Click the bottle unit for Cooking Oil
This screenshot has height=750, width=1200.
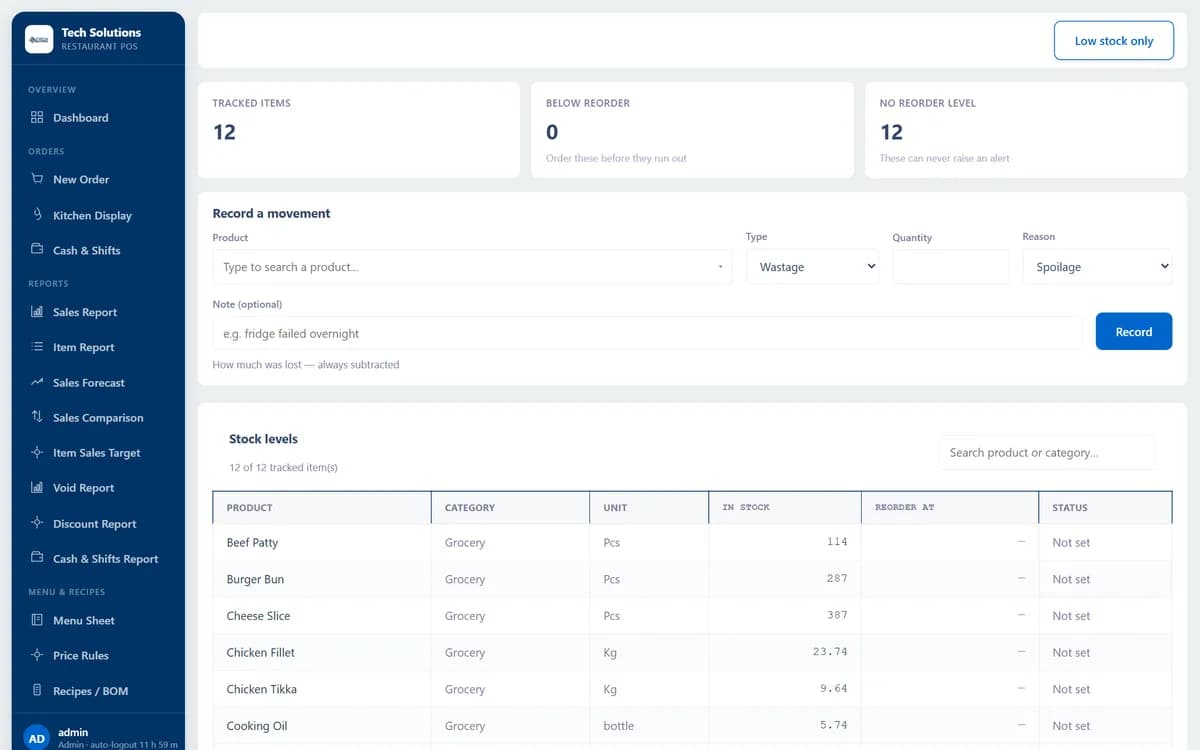coord(619,726)
